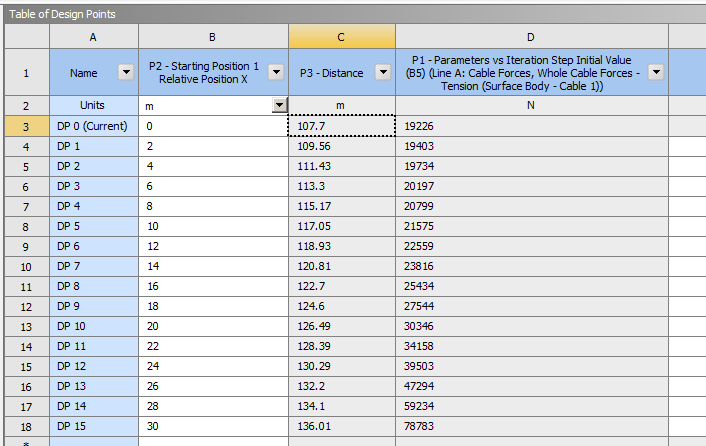Click the DP 6 name cell
Image resolution: width=706 pixels, height=446 pixels.
tap(94, 246)
